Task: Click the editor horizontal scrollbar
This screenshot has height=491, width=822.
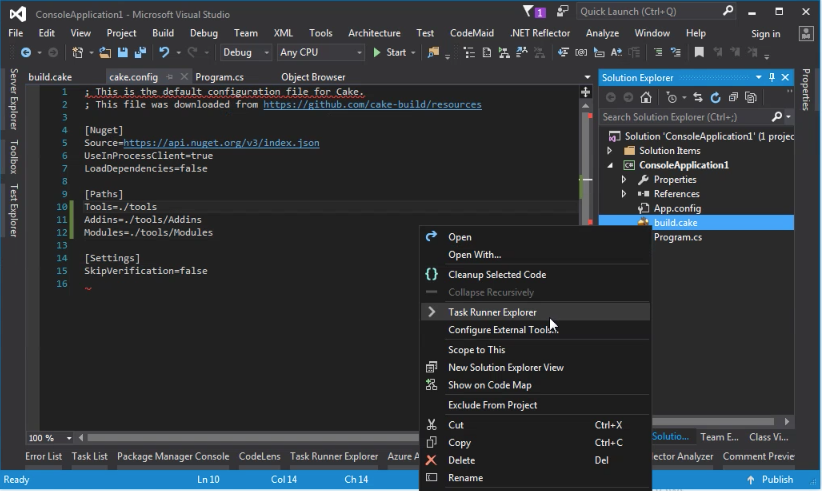Action: 253,438
